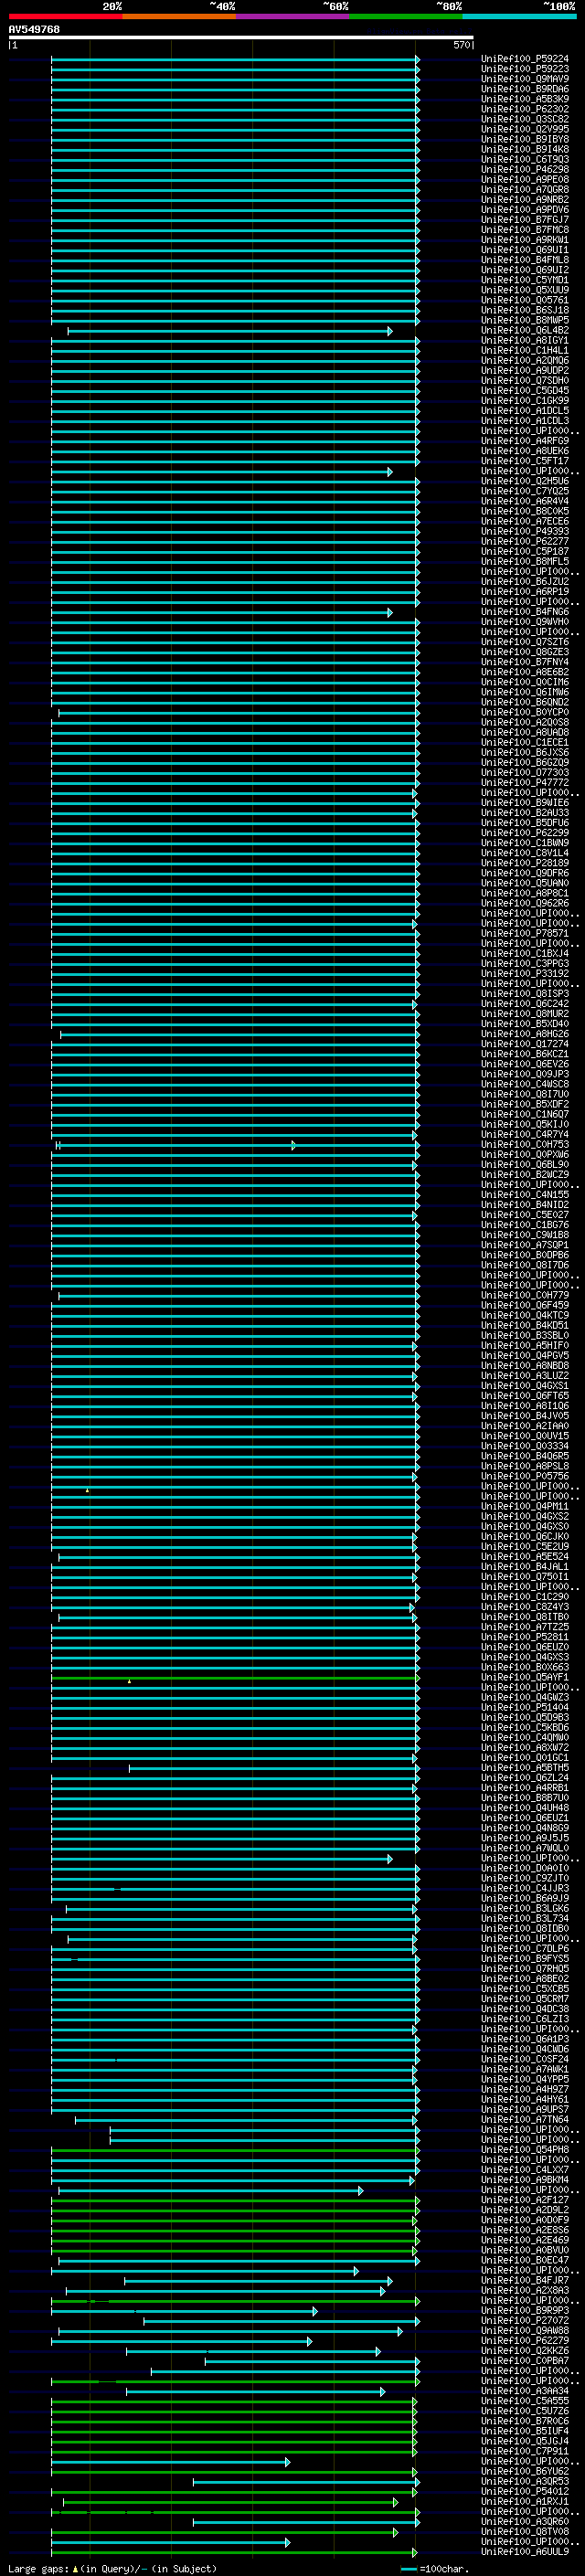
Task: Select hit label UniRef100_A3AA34
Action: (525, 2390)
